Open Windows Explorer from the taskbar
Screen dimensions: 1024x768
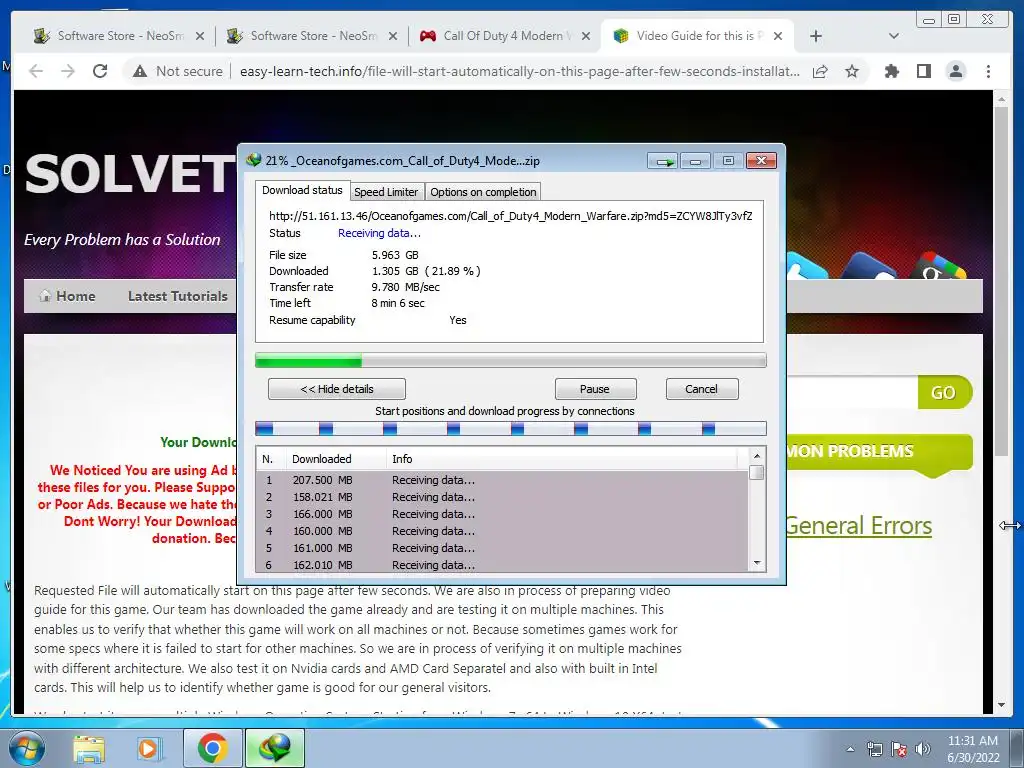(89, 748)
